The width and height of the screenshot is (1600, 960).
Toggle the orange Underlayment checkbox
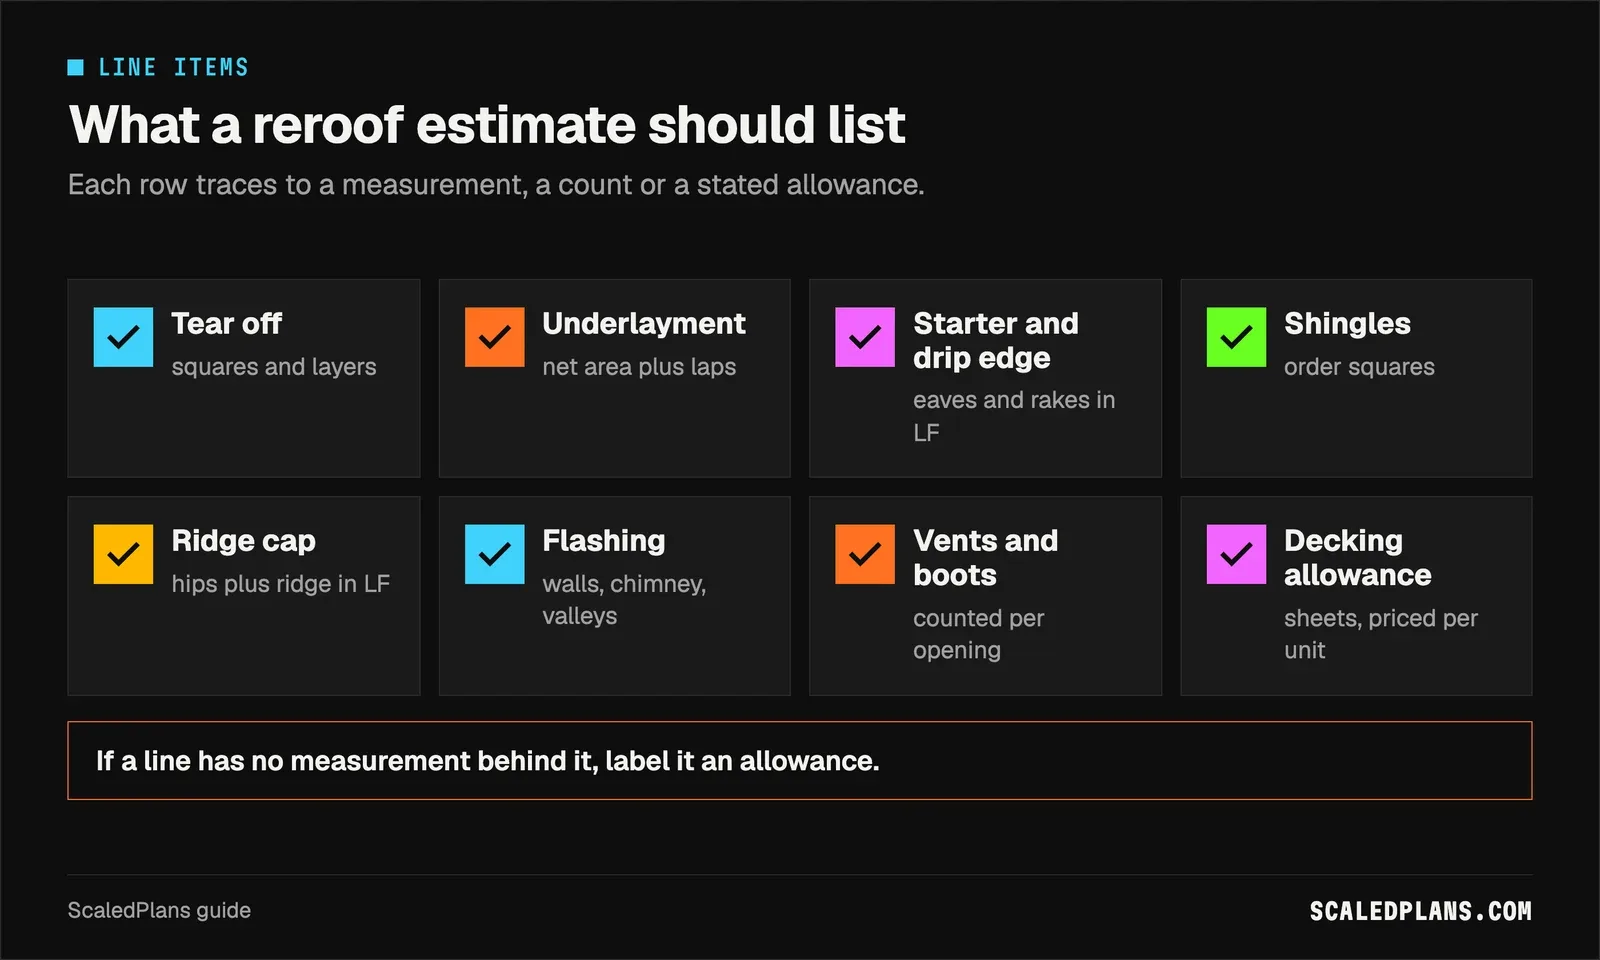[494, 337]
